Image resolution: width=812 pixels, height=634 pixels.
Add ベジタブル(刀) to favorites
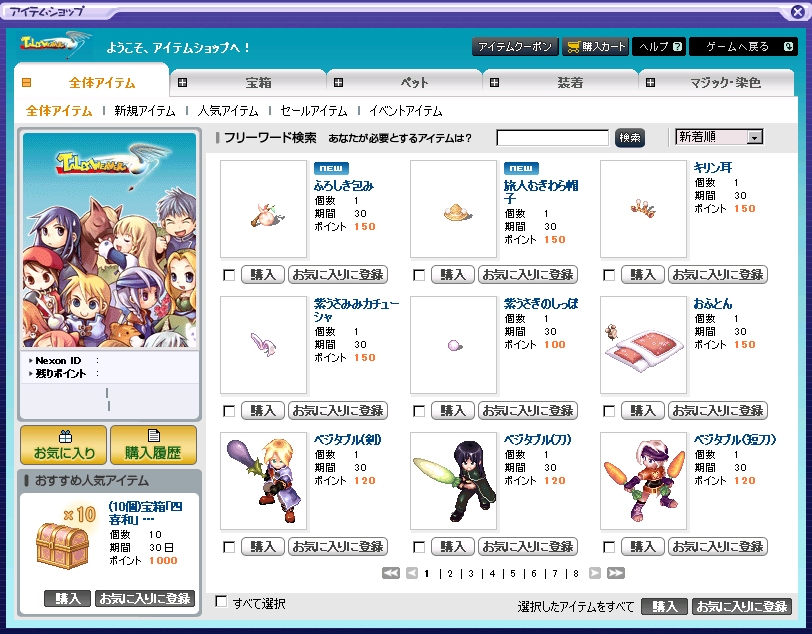pyautogui.click(x=528, y=546)
